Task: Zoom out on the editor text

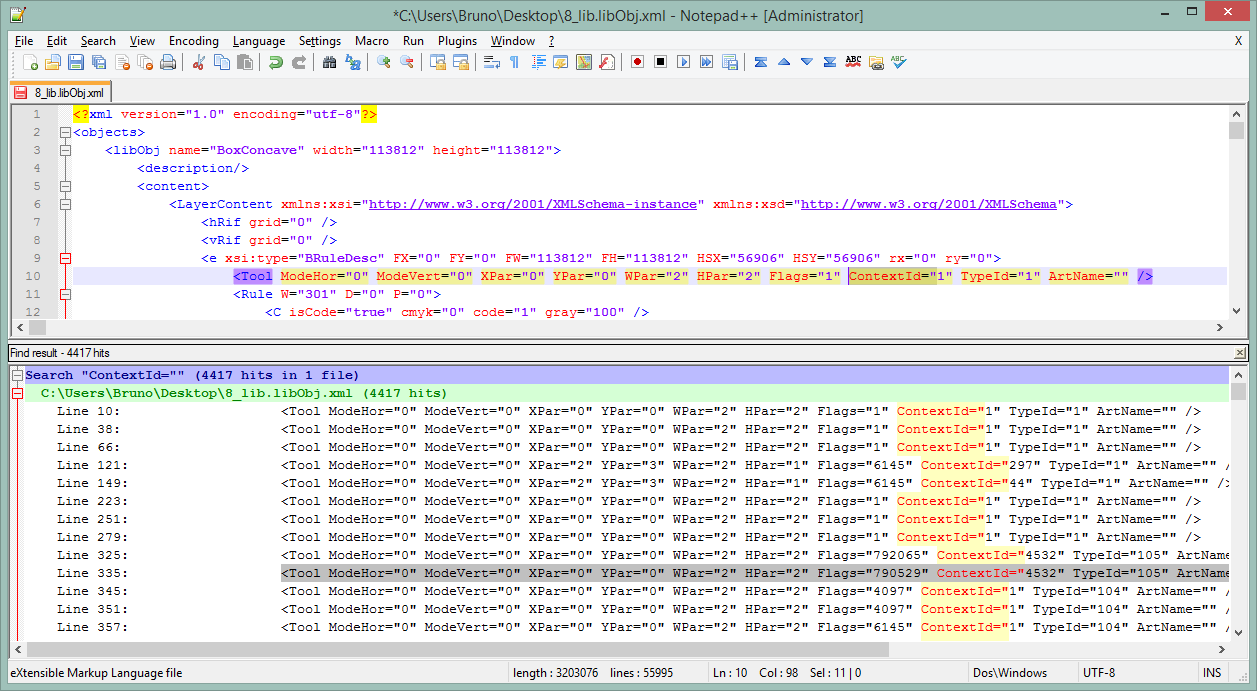Action: 407,62
